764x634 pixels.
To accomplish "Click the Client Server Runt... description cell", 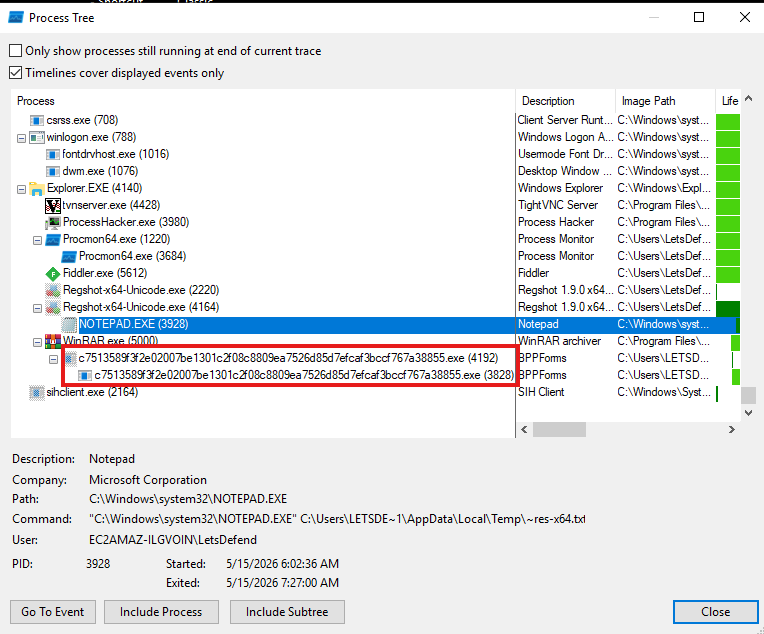I will coord(565,120).
